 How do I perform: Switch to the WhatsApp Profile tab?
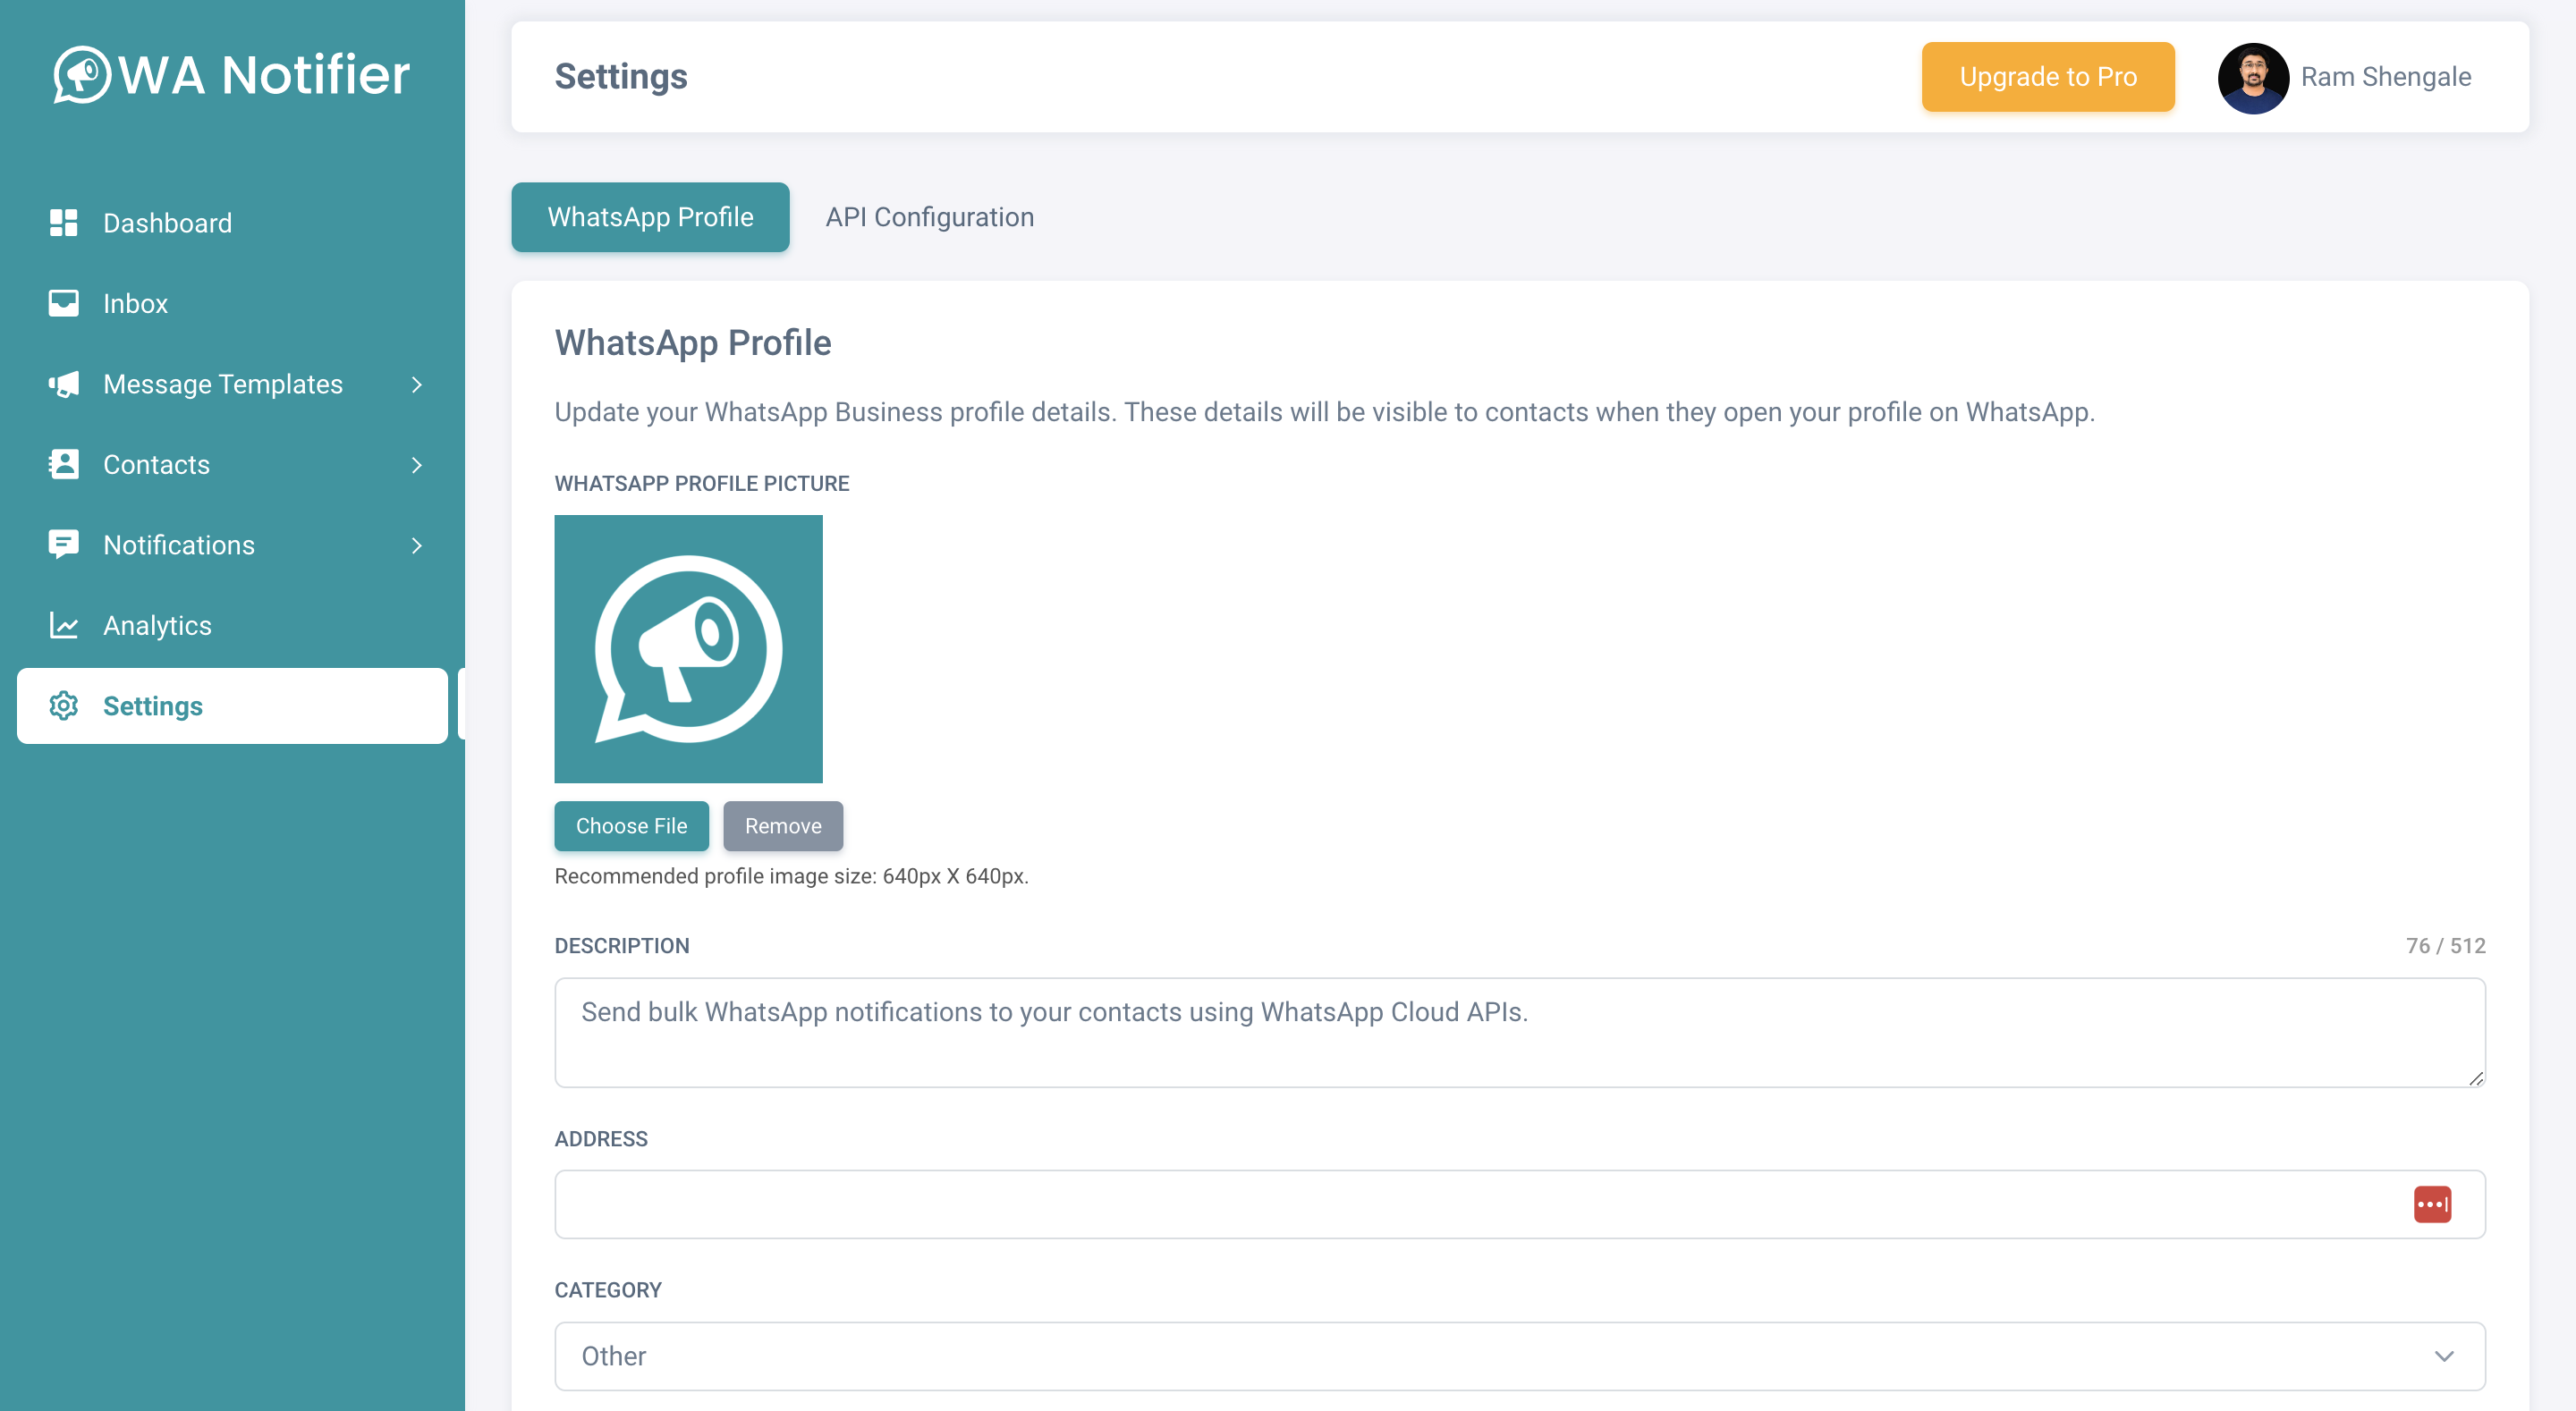point(650,217)
